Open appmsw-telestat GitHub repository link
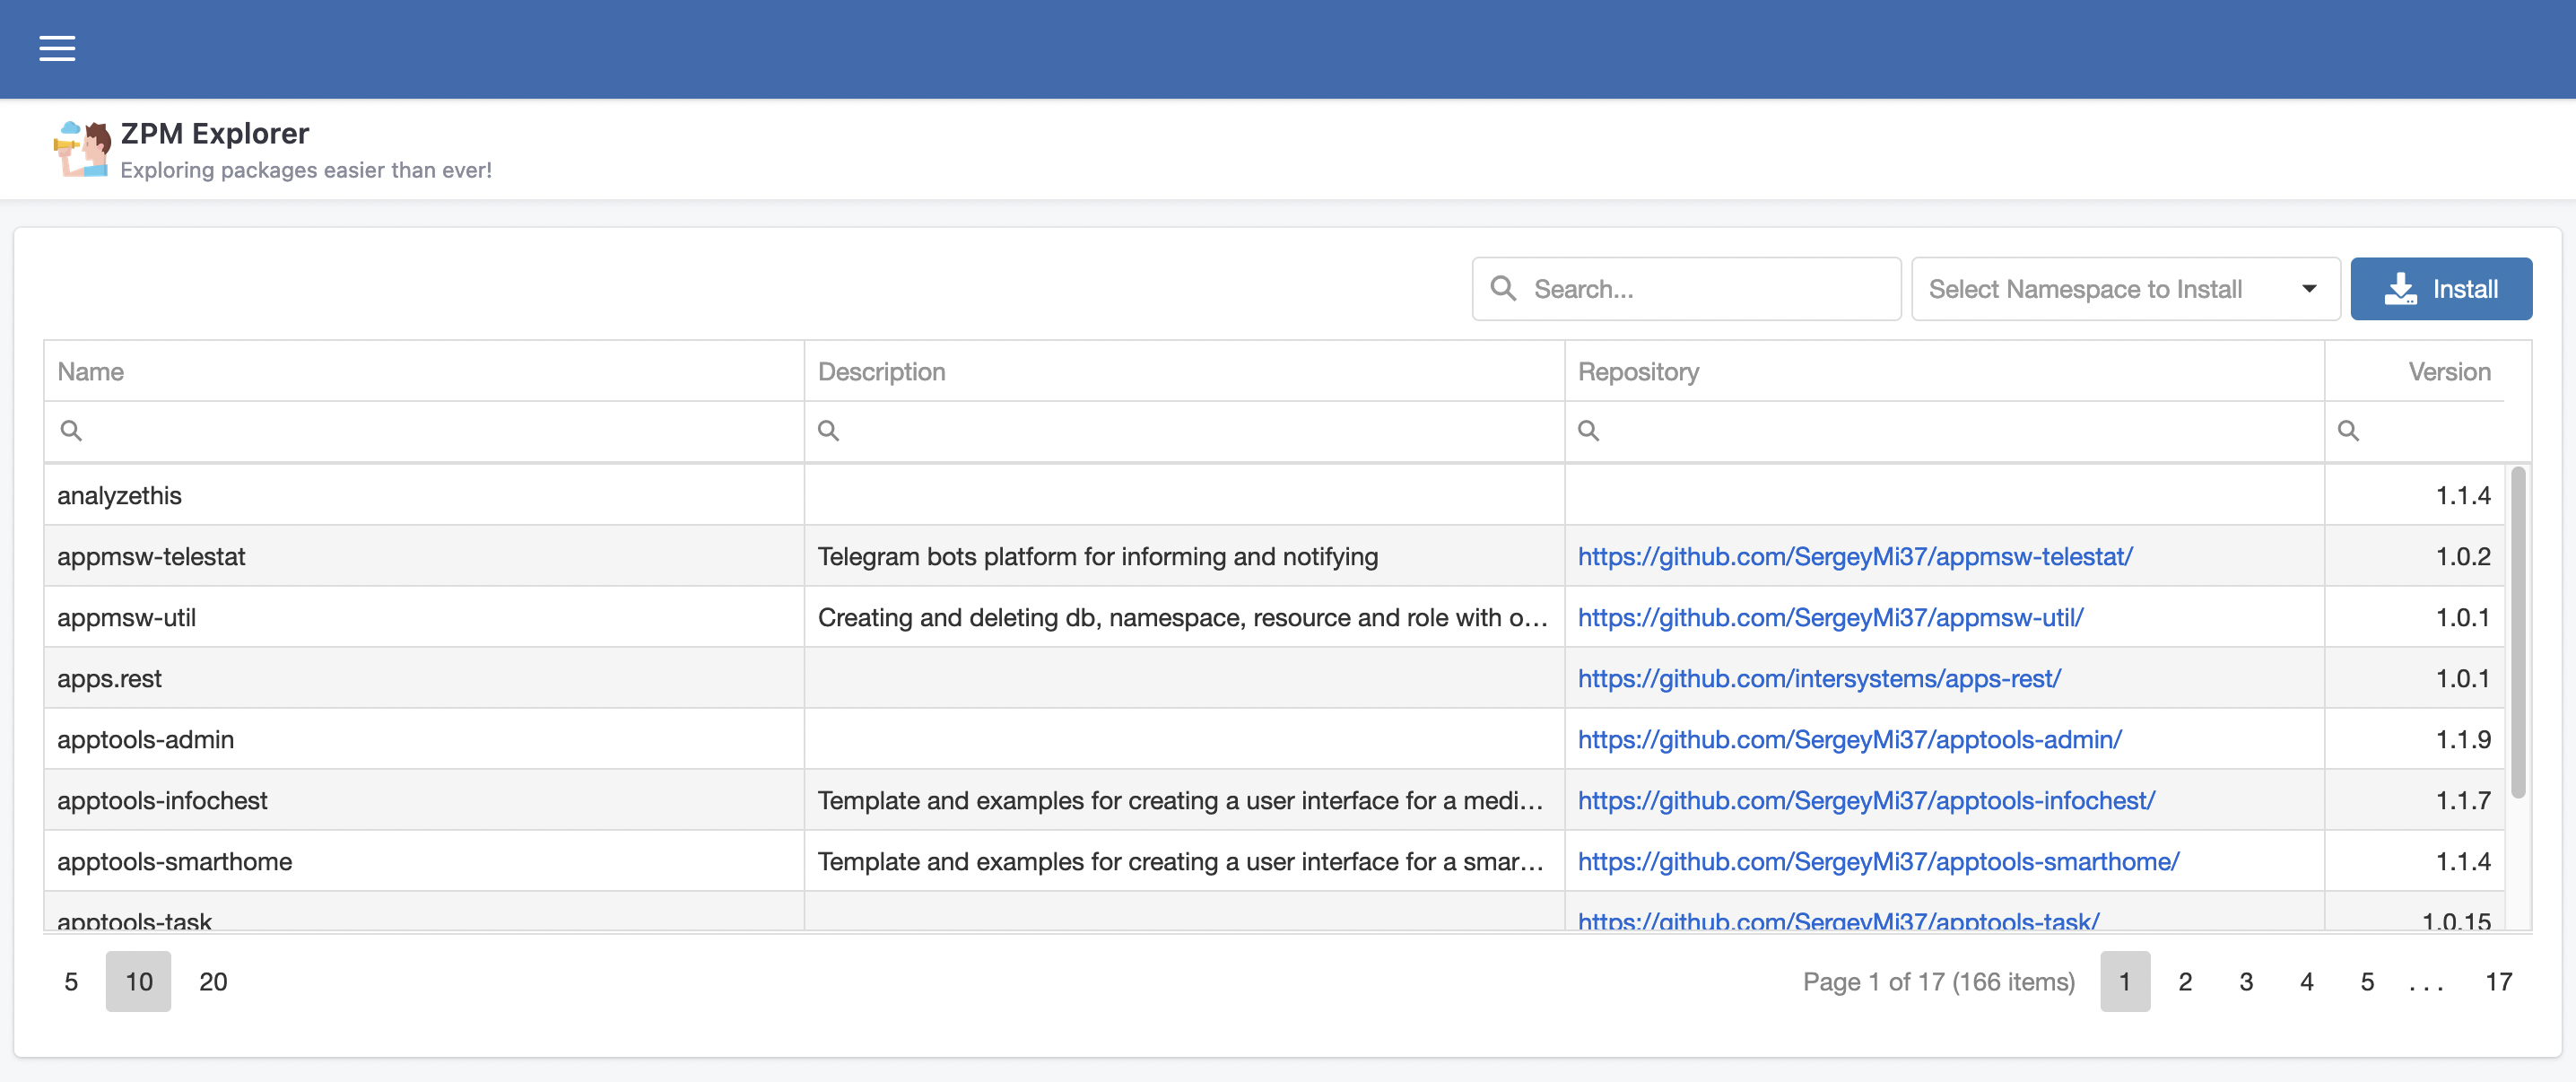 pyautogui.click(x=1854, y=556)
